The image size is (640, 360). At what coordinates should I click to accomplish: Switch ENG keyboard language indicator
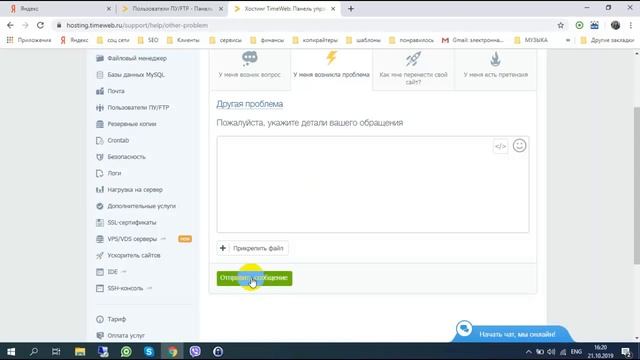click(576, 351)
